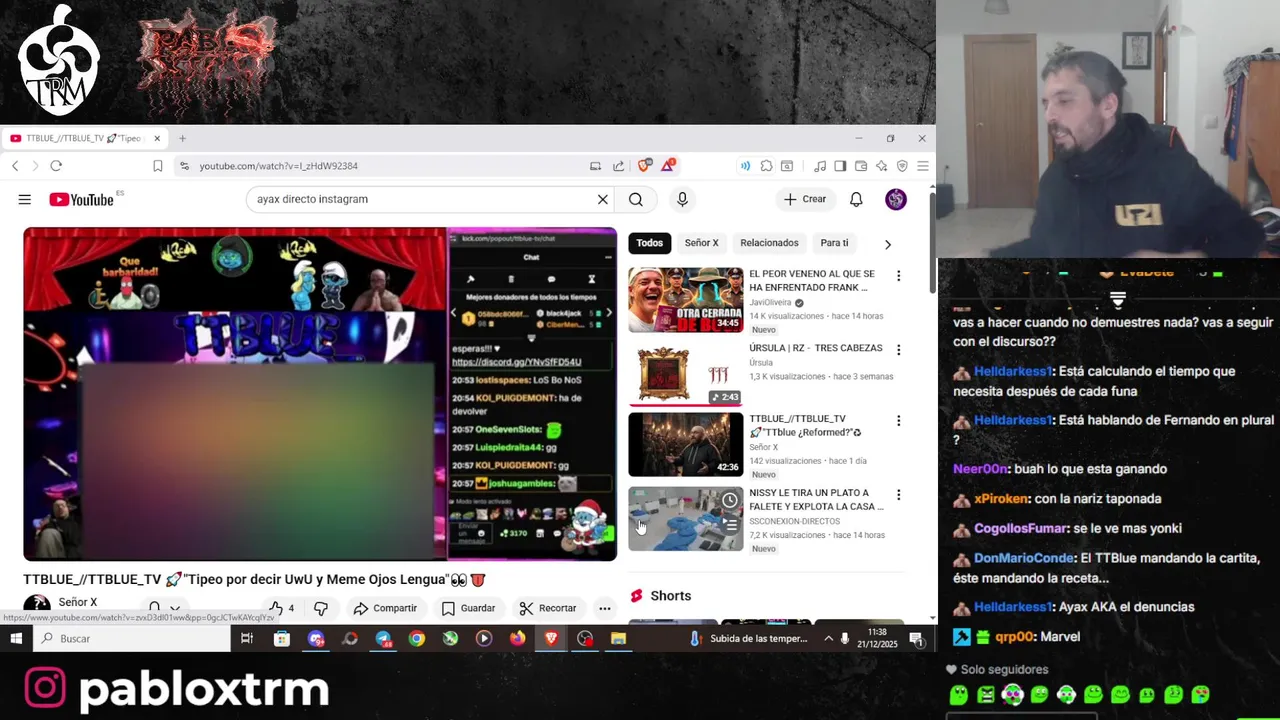Open options for ÚRSULA | RZ video
The width and height of the screenshot is (1280, 720).
point(898,350)
